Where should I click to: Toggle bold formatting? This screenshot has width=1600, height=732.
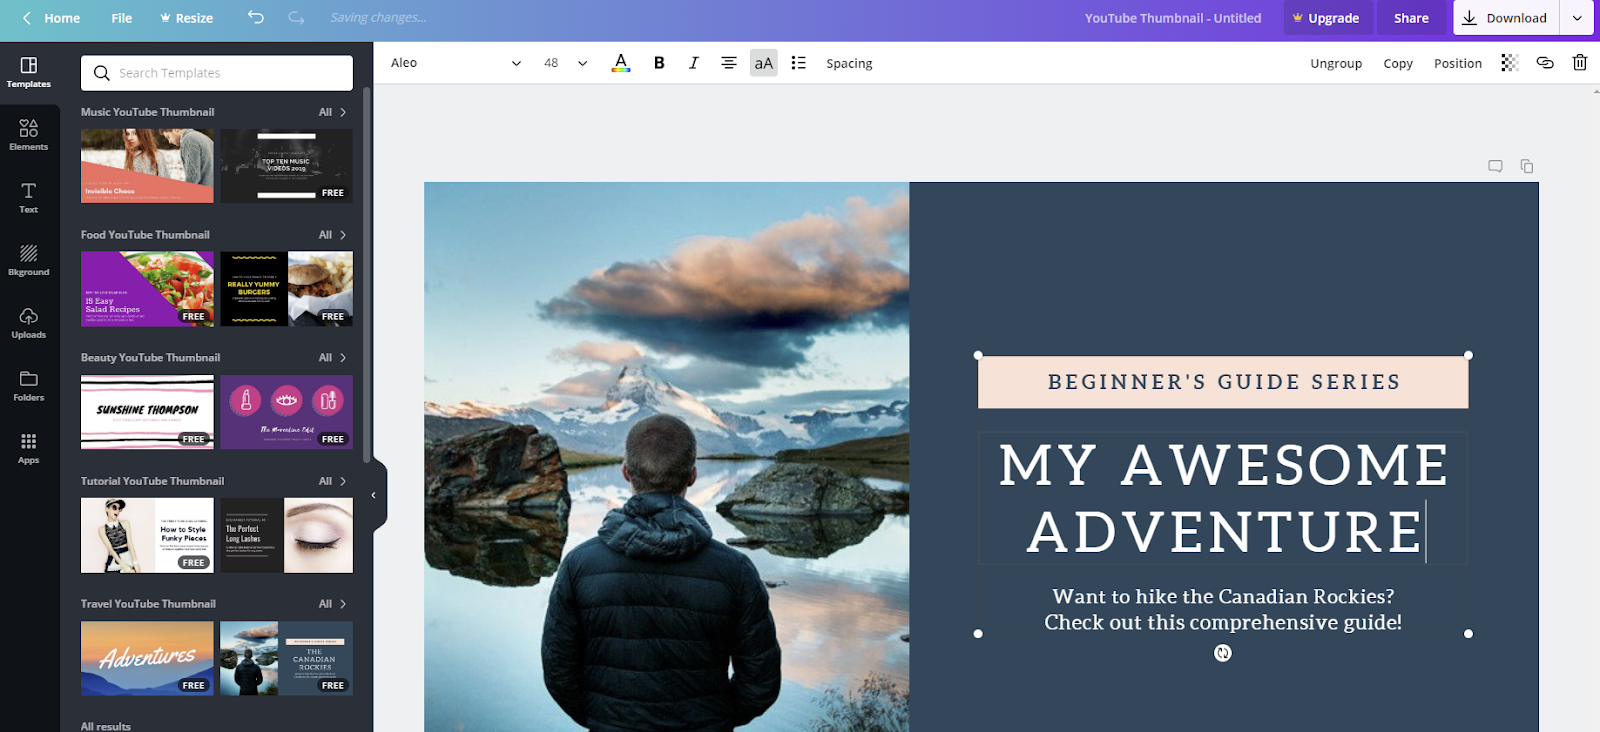[659, 63]
